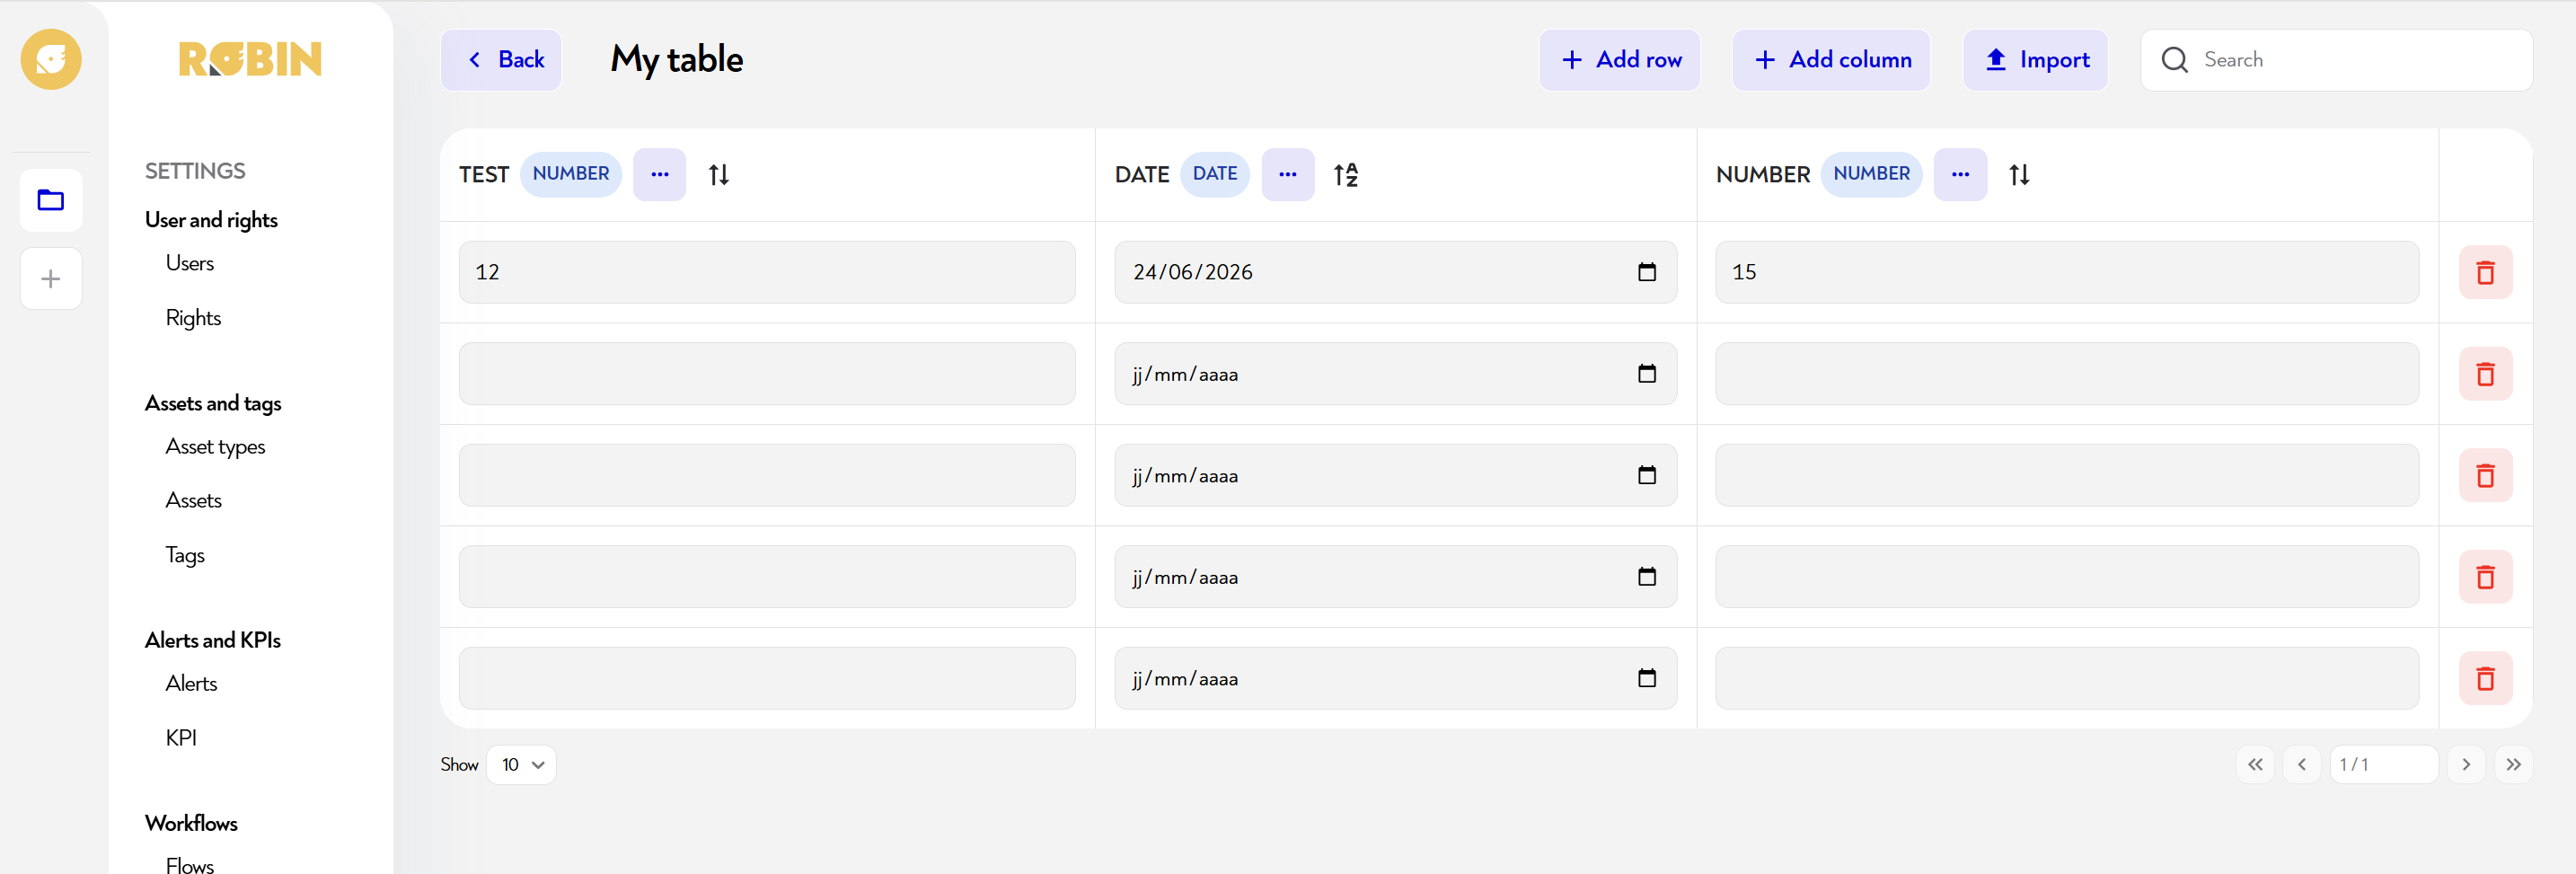The width and height of the screenshot is (2576, 874).
Task: Click the ROBIN wordmark logo
Action: click(250, 59)
